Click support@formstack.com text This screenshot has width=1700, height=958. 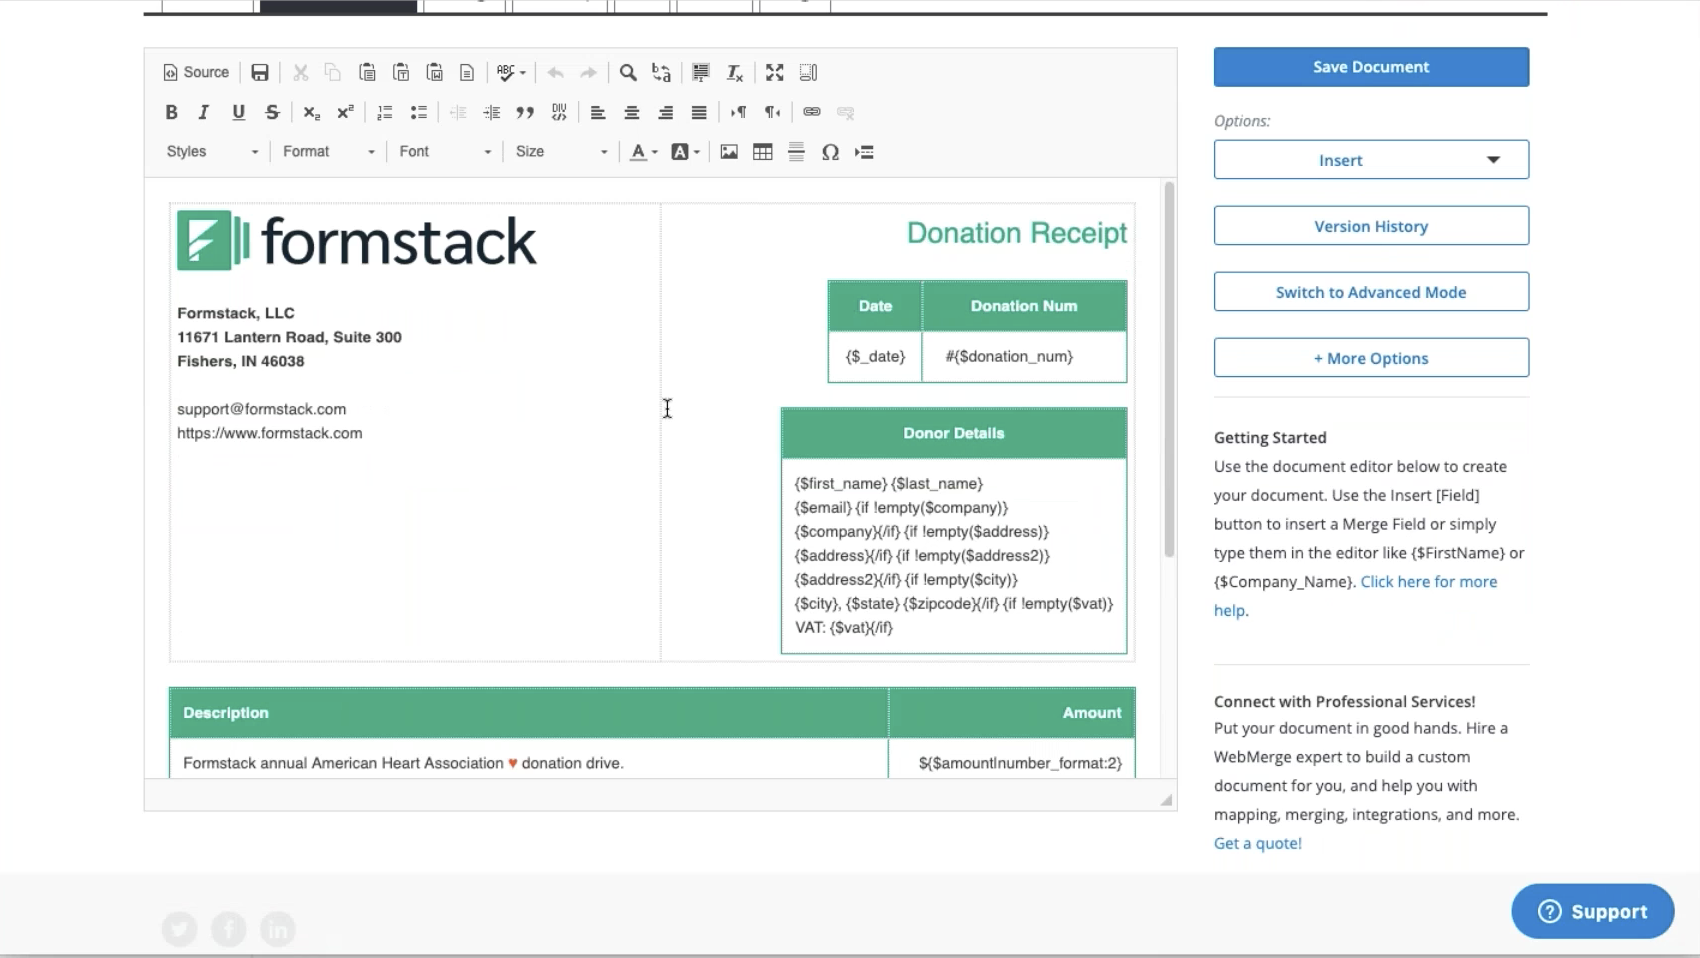coord(262,409)
